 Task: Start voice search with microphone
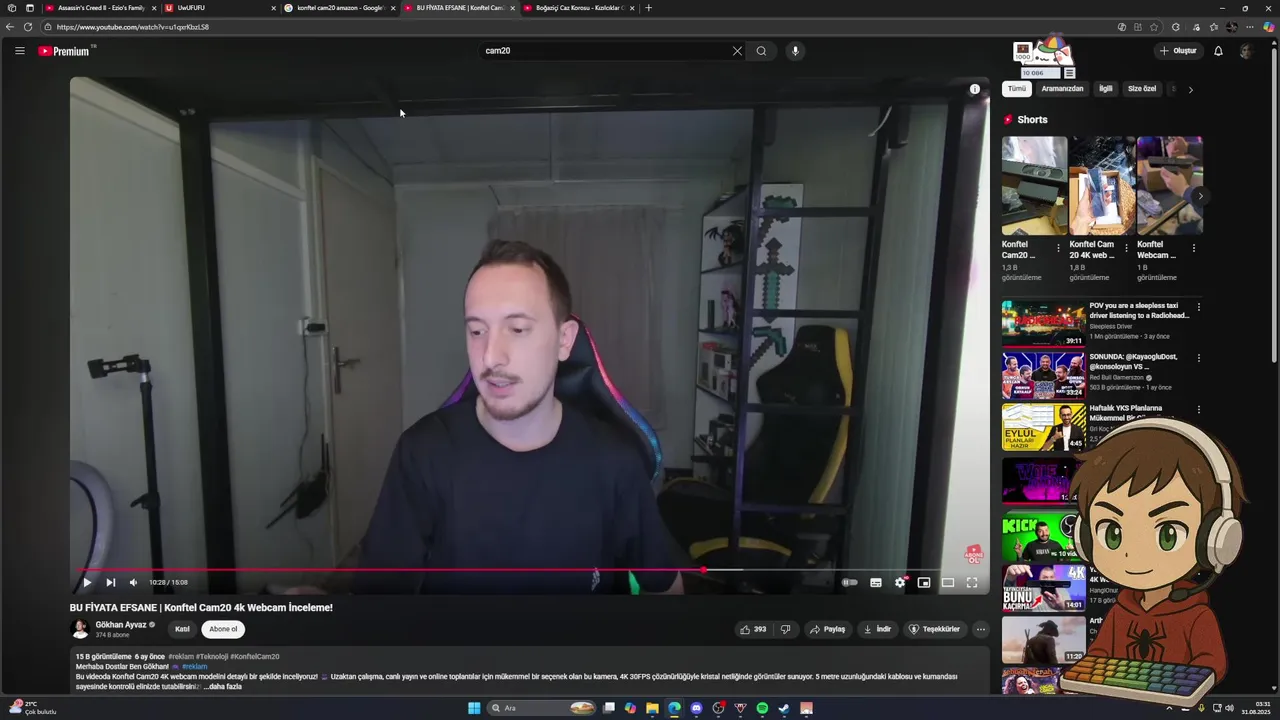[x=795, y=51]
